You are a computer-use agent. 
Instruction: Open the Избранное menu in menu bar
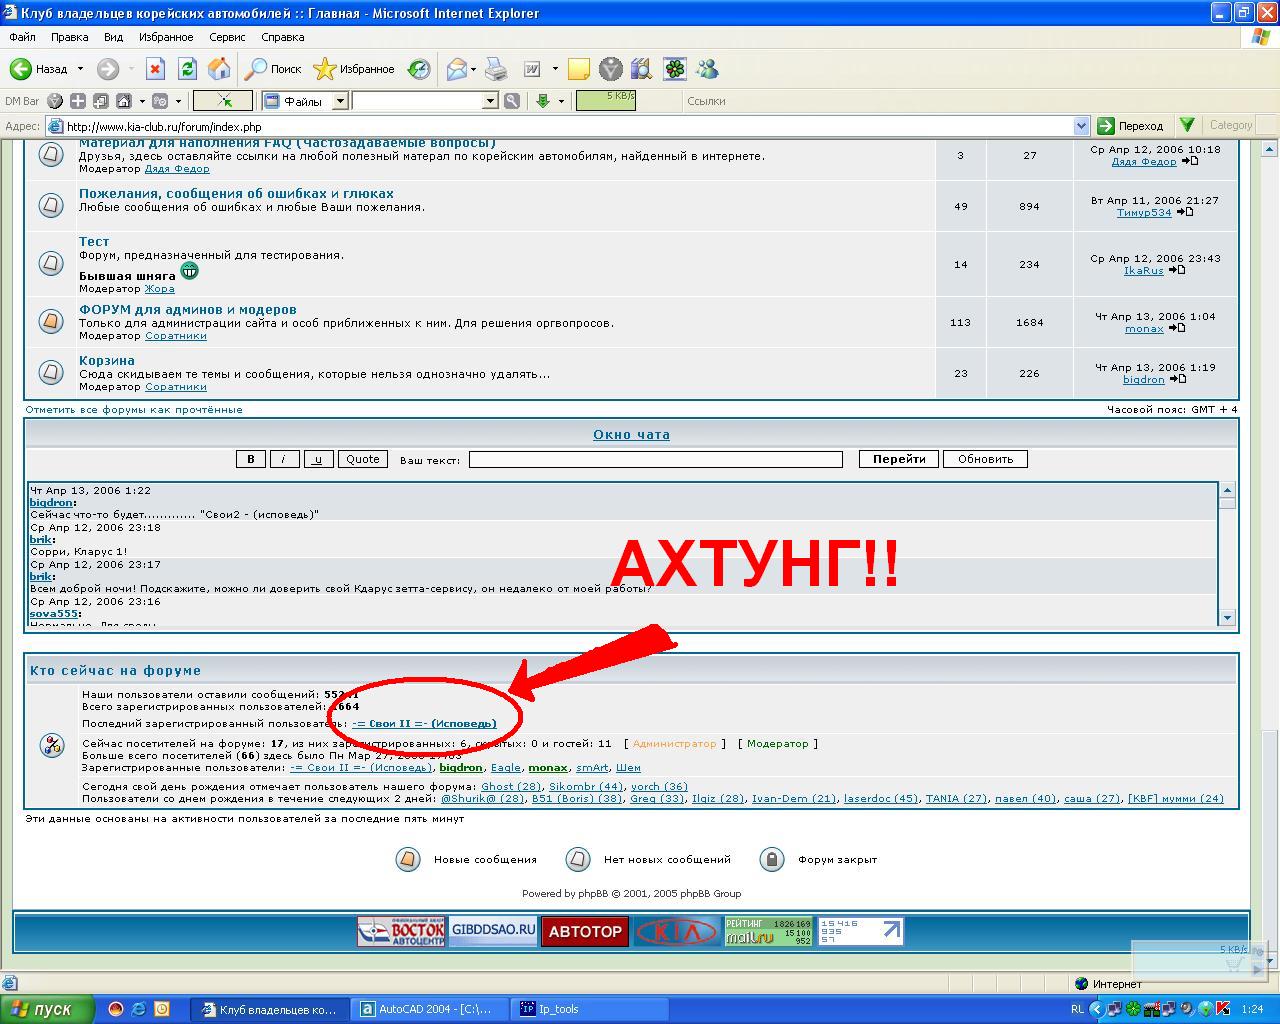click(166, 37)
